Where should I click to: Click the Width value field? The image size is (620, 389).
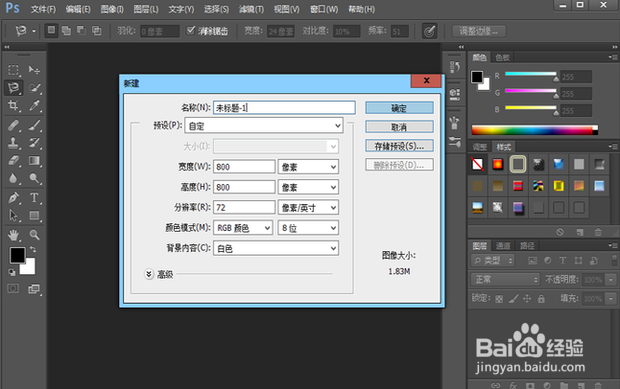pos(244,167)
